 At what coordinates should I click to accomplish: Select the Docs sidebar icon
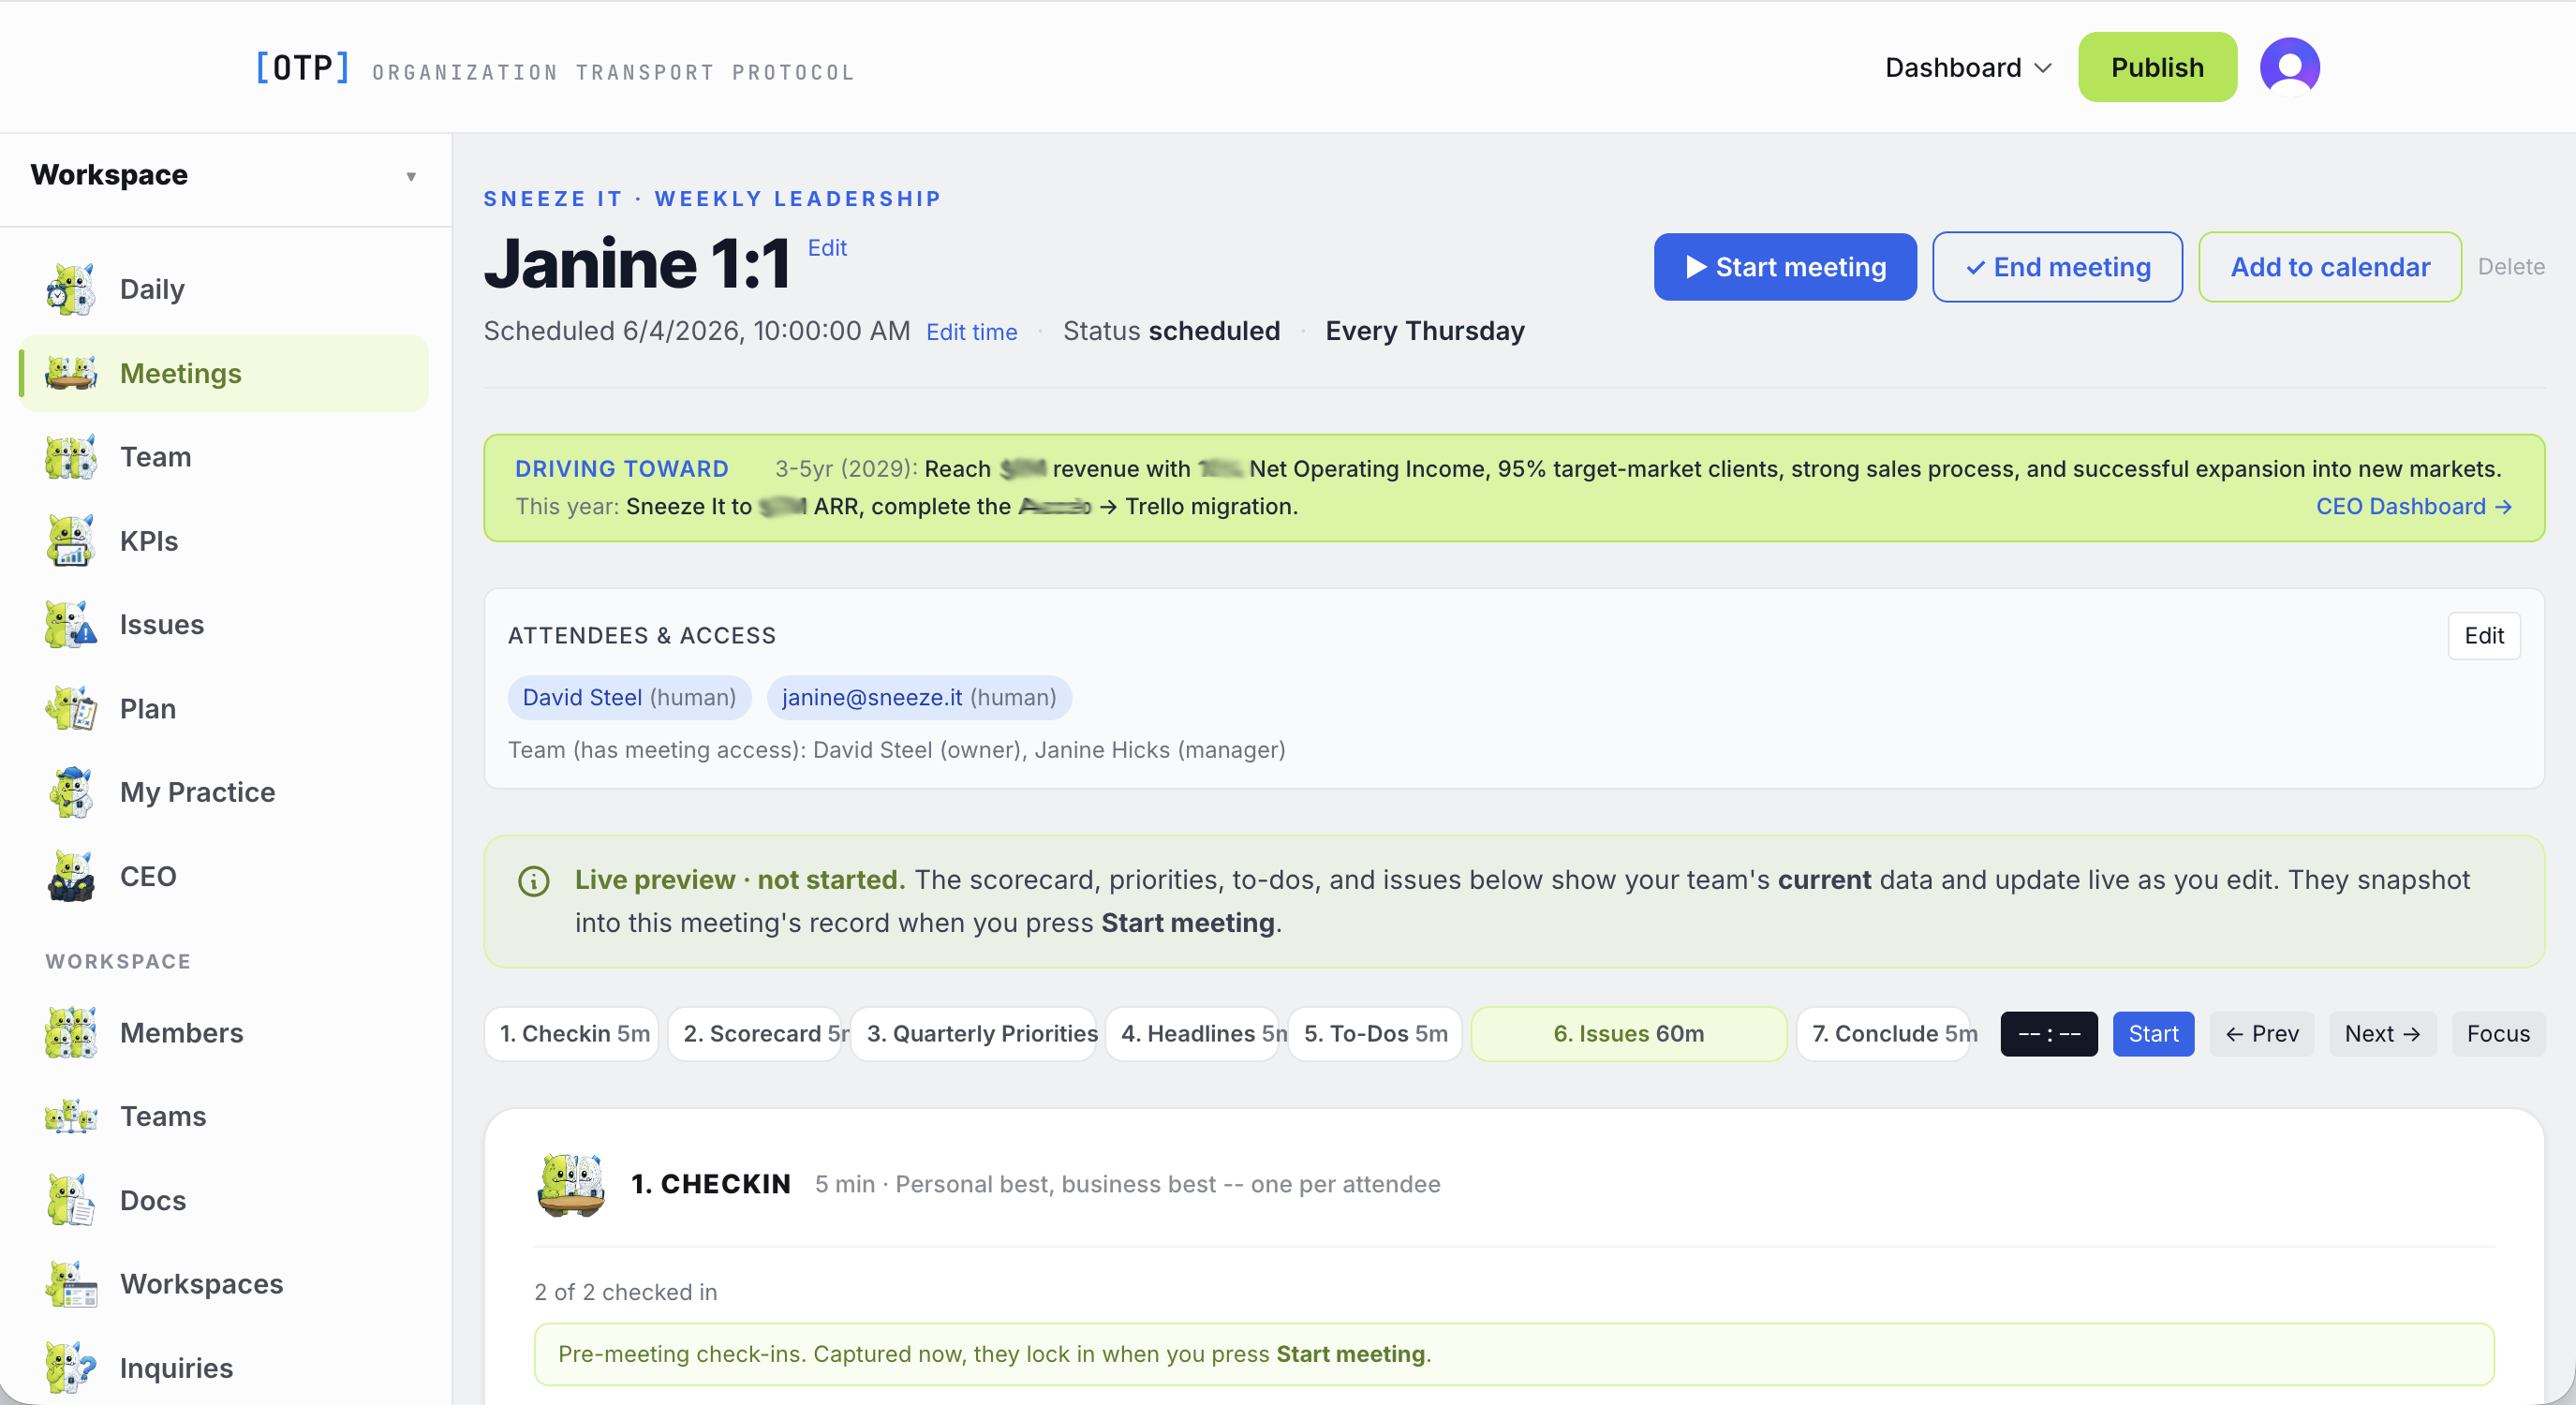pyautogui.click(x=71, y=1200)
